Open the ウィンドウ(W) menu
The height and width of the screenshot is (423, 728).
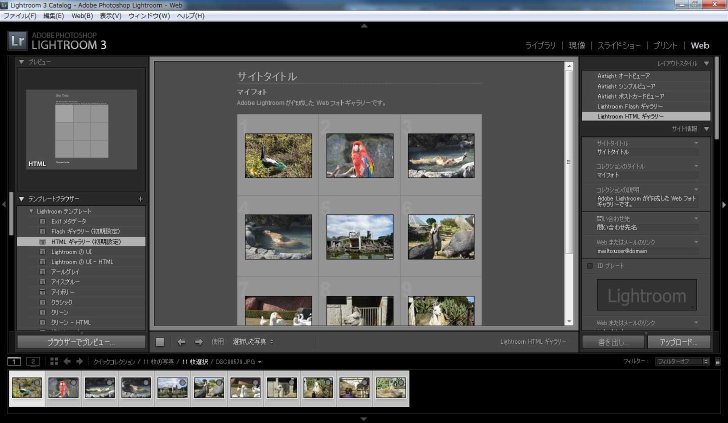pyautogui.click(x=149, y=16)
